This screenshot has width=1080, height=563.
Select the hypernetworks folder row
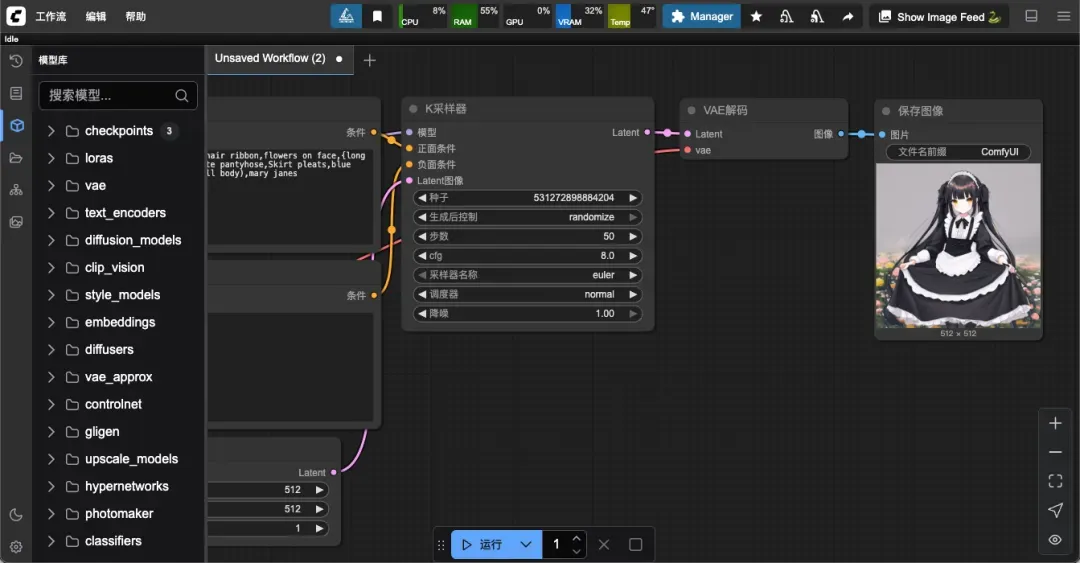pyautogui.click(x=118, y=487)
